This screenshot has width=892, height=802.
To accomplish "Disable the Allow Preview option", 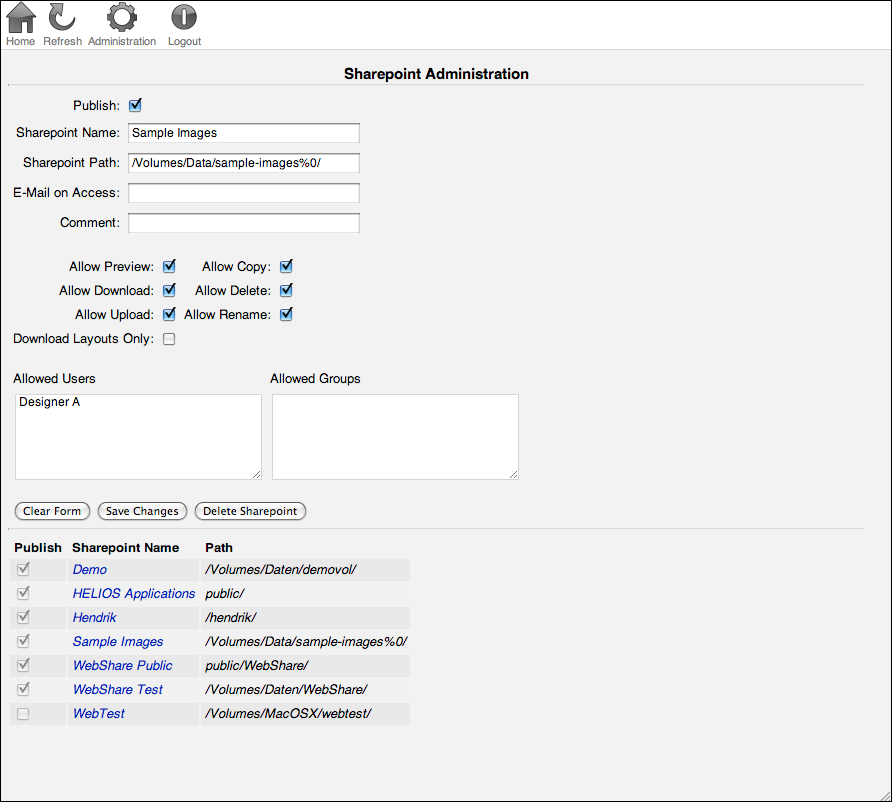I will pos(169,266).
